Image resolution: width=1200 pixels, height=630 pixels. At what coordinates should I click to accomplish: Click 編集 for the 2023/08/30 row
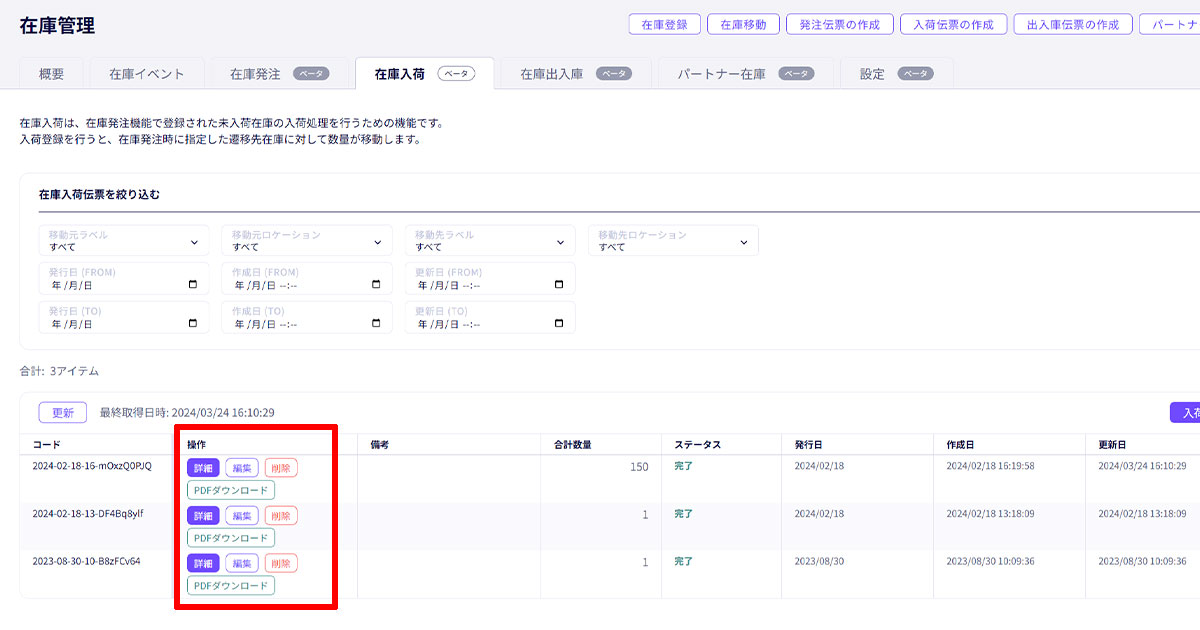coord(242,564)
